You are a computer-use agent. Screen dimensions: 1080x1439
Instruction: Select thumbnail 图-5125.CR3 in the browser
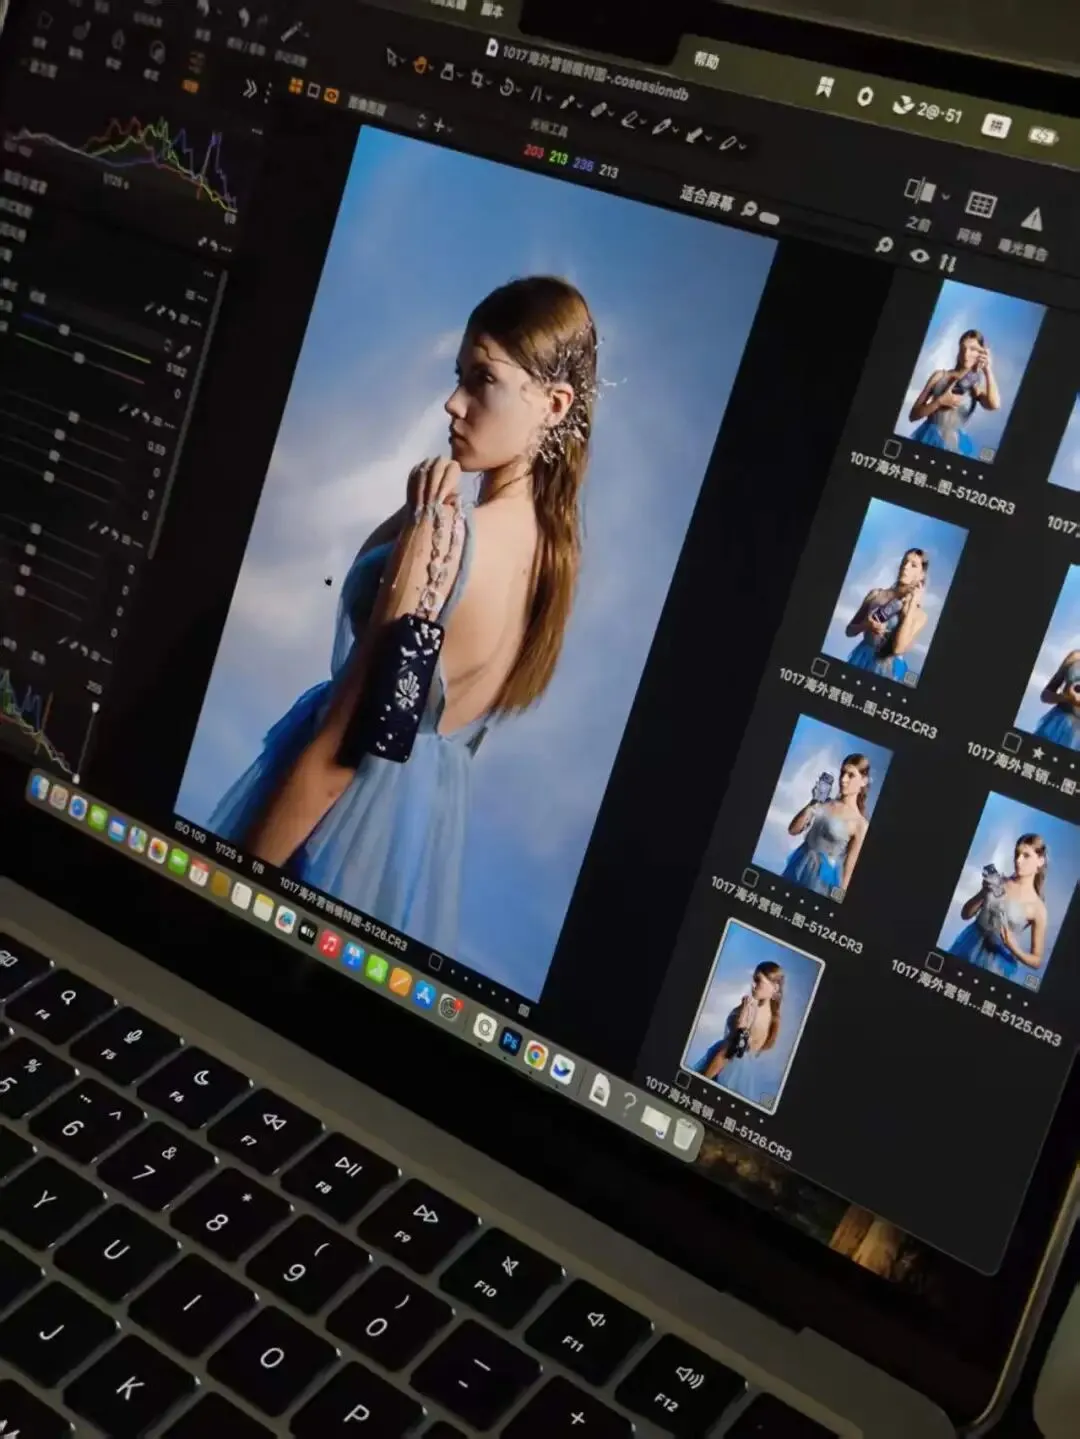coord(1008,890)
